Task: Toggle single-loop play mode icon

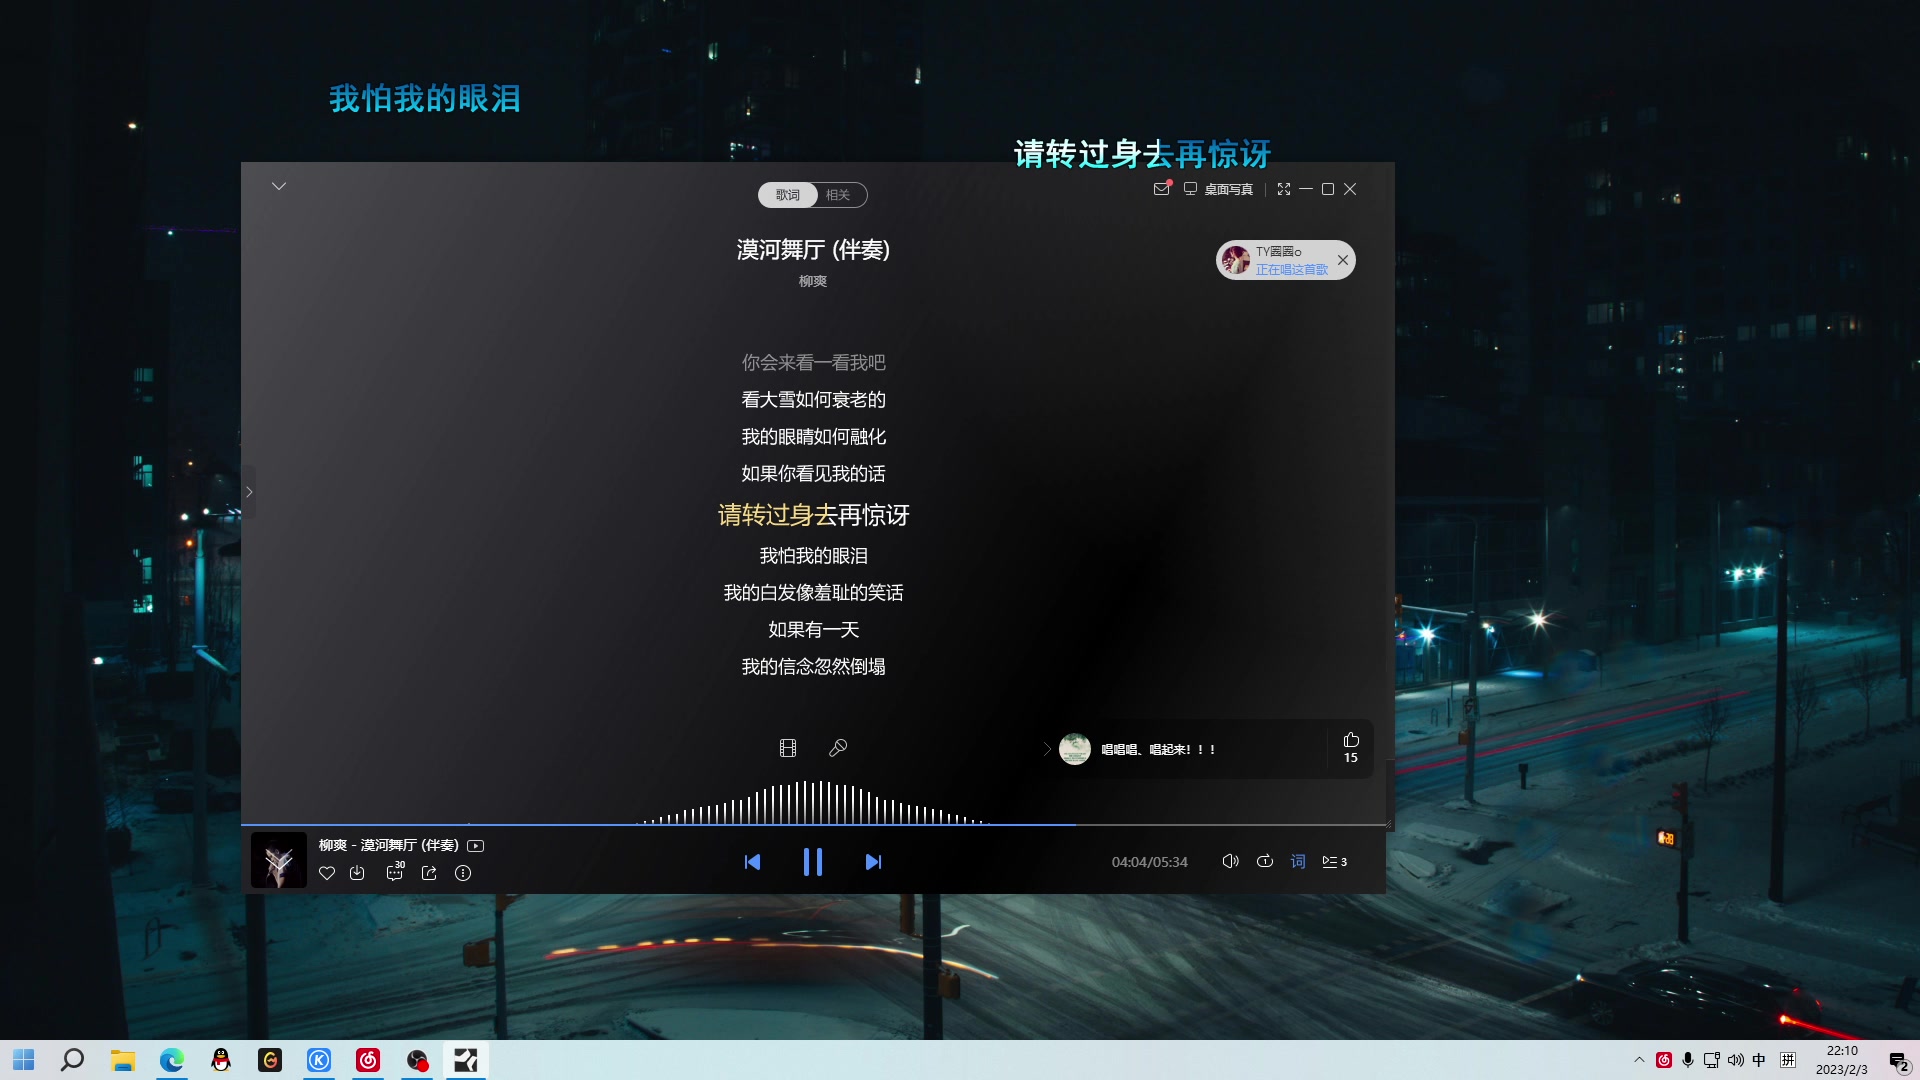Action: [1265, 862]
